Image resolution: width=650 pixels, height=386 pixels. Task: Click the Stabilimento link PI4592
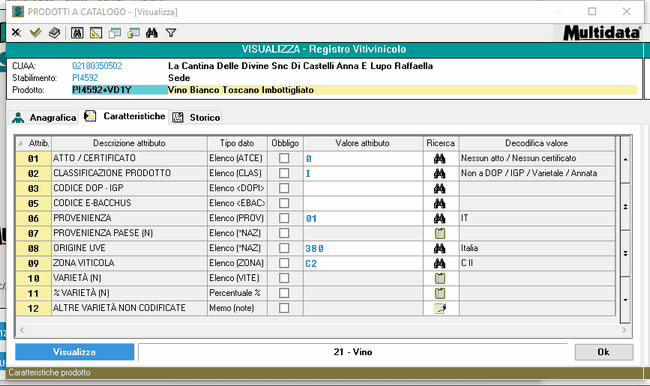[85, 78]
